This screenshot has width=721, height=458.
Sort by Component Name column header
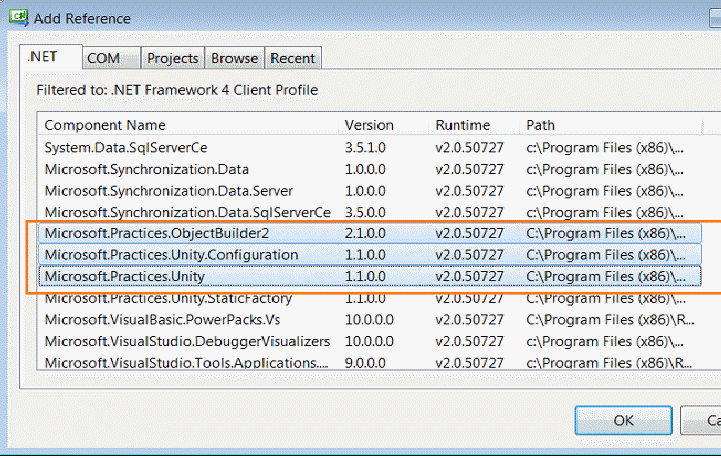pos(189,125)
